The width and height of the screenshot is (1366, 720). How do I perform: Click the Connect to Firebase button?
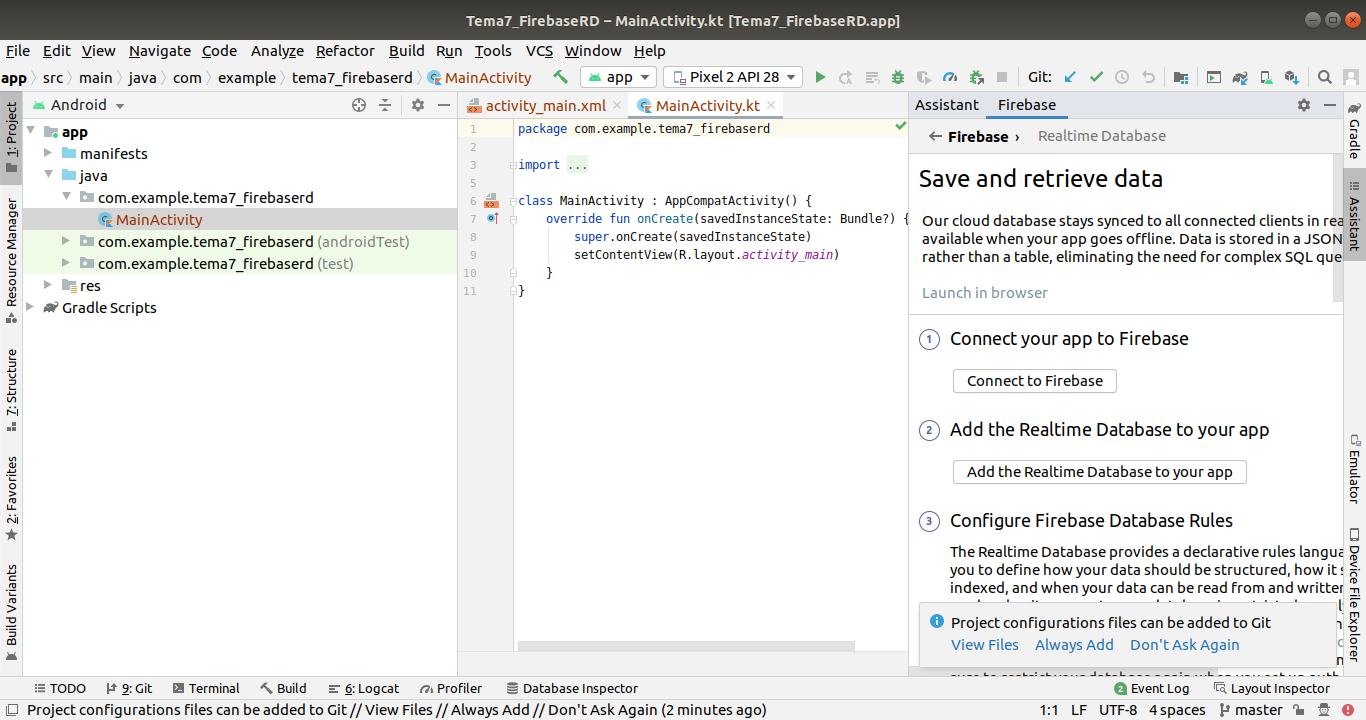pos(1034,381)
